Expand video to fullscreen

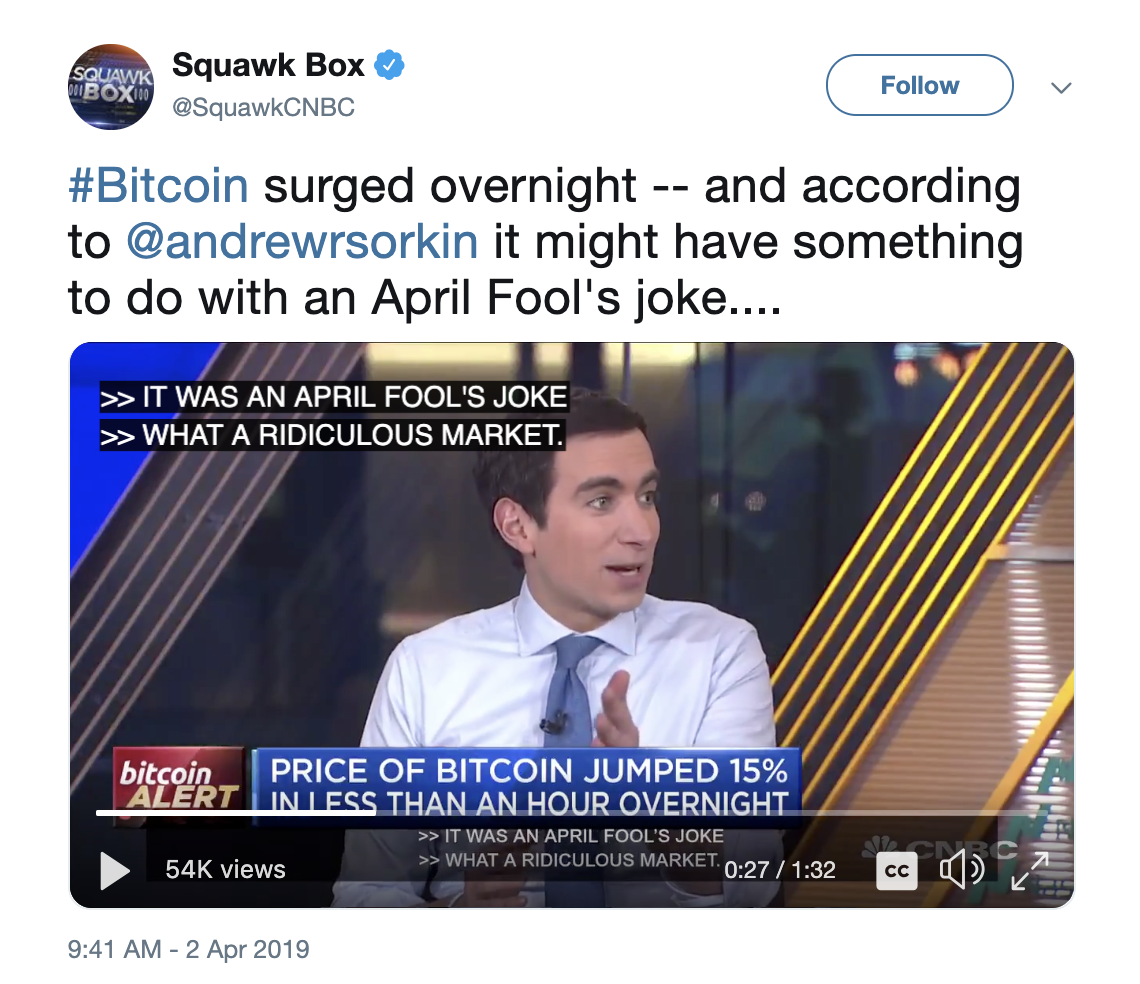(x=1030, y=871)
